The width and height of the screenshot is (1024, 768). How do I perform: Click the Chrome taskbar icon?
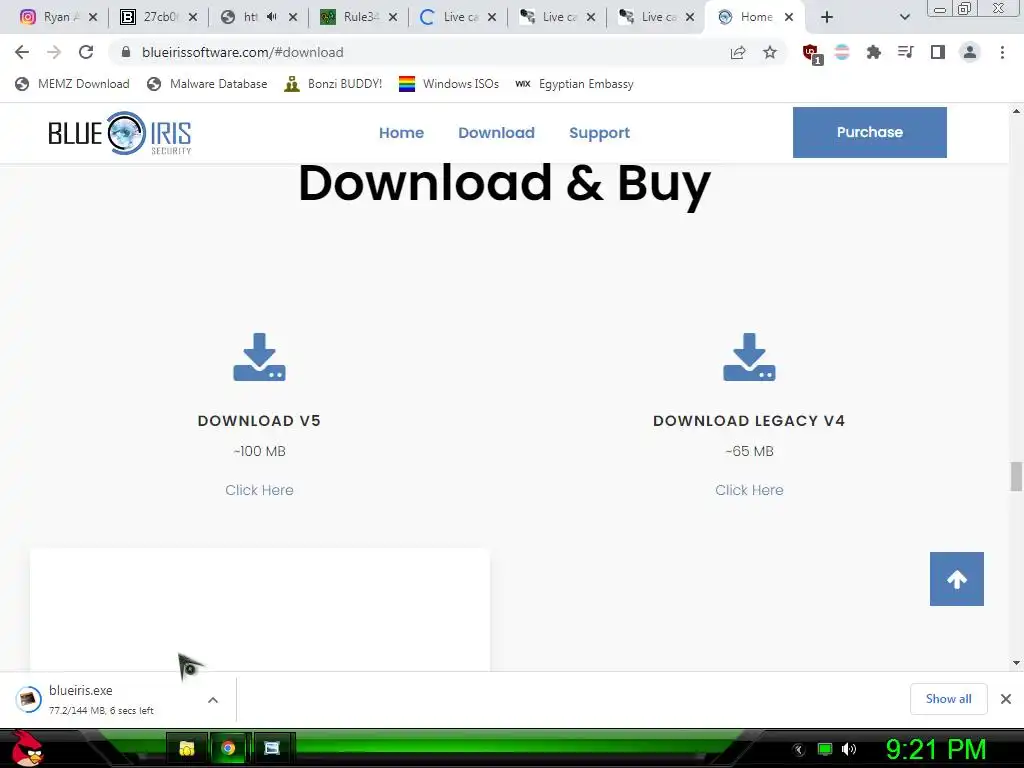point(228,748)
